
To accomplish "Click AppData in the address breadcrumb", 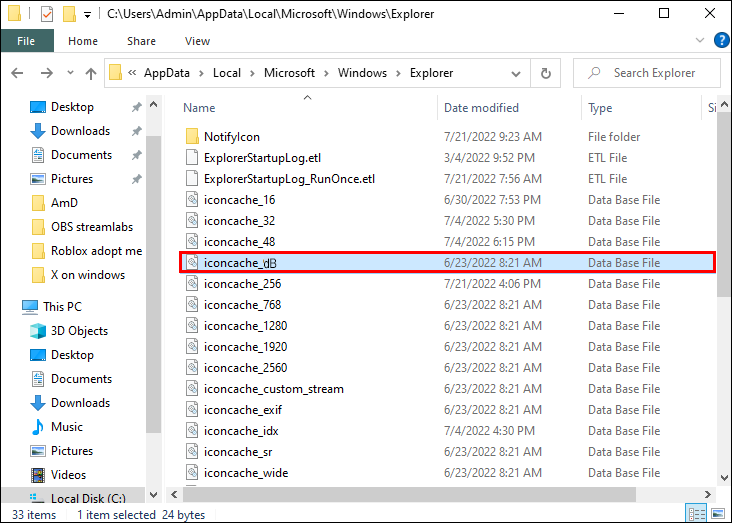I will coord(167,73).
